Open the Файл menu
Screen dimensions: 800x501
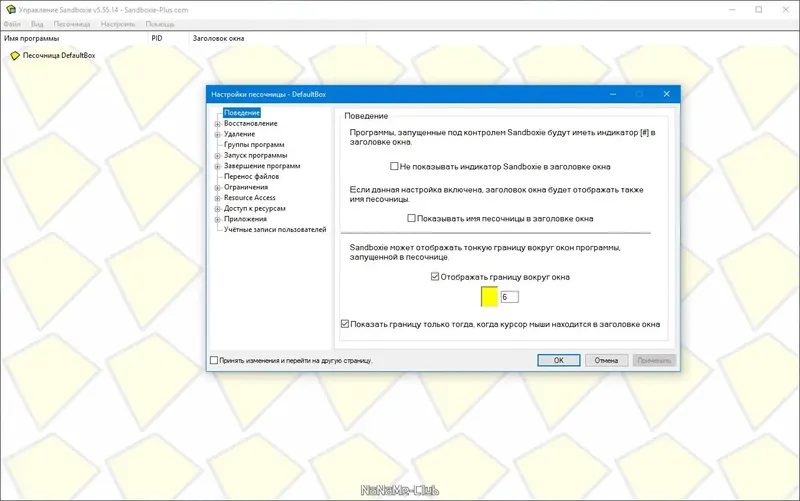click(x=12, y=24)
